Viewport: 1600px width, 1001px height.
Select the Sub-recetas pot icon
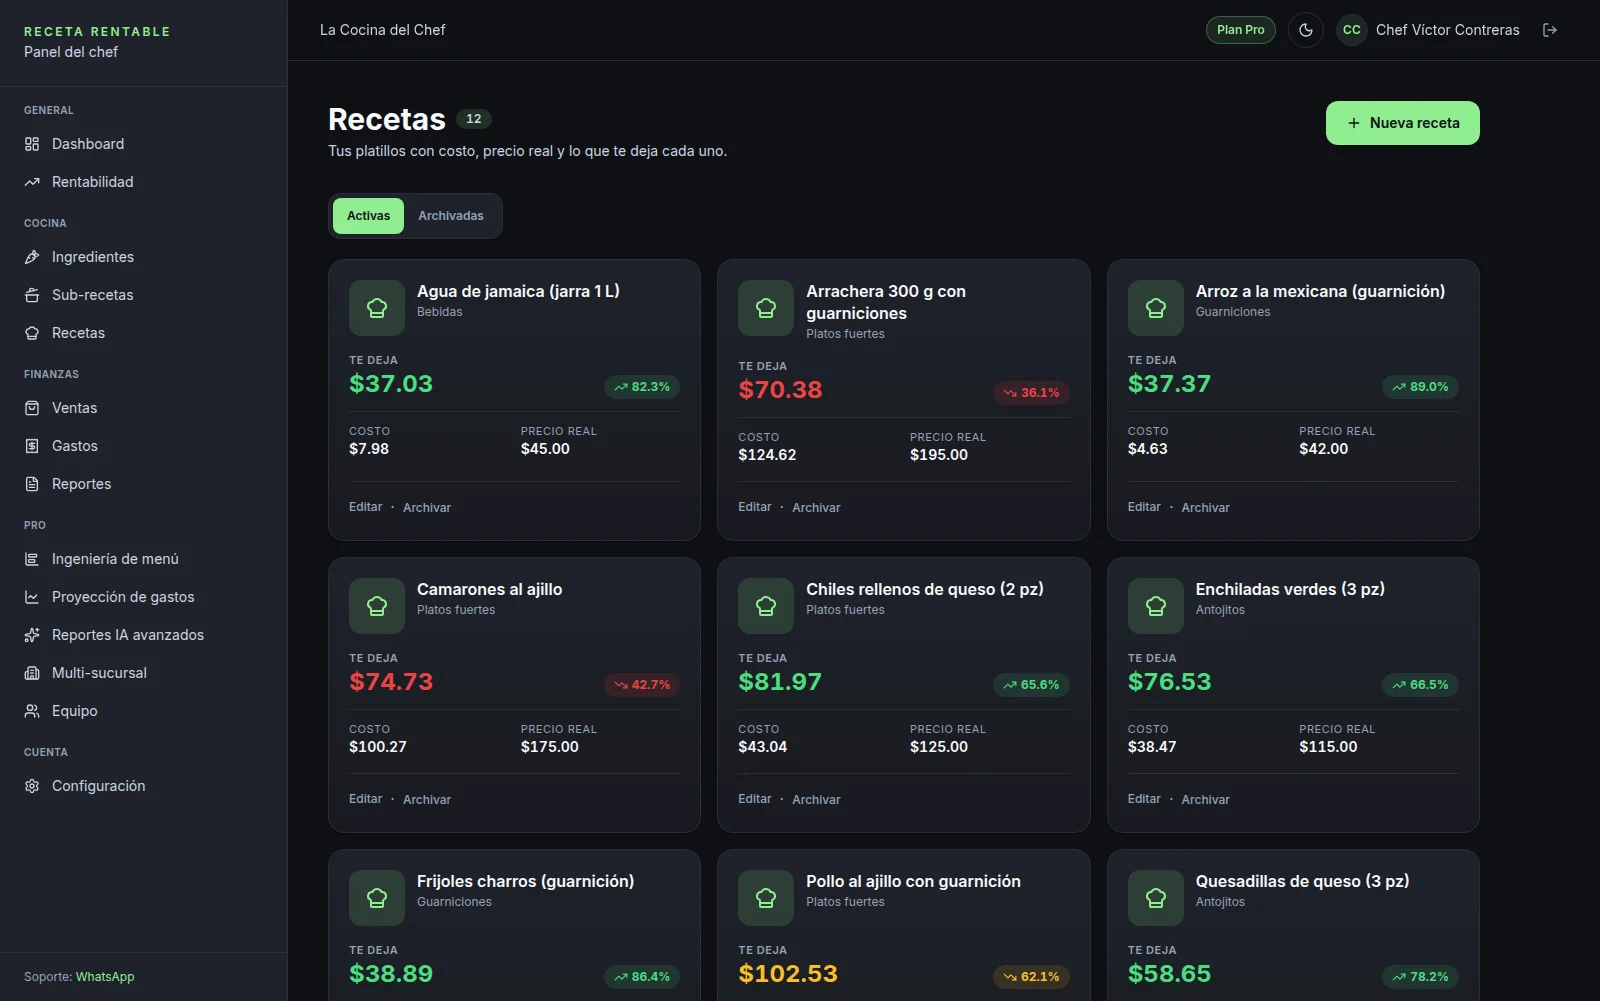click(32, 295)
